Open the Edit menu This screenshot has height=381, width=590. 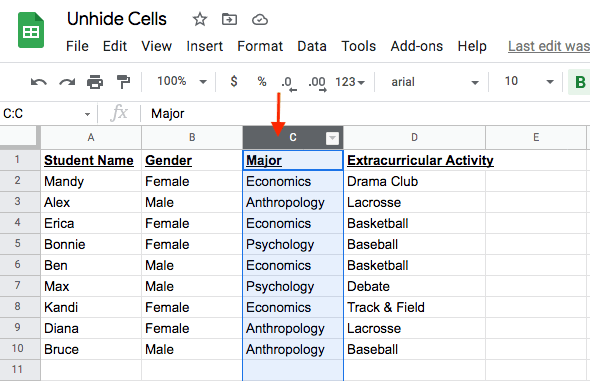(x=115, y=46)
